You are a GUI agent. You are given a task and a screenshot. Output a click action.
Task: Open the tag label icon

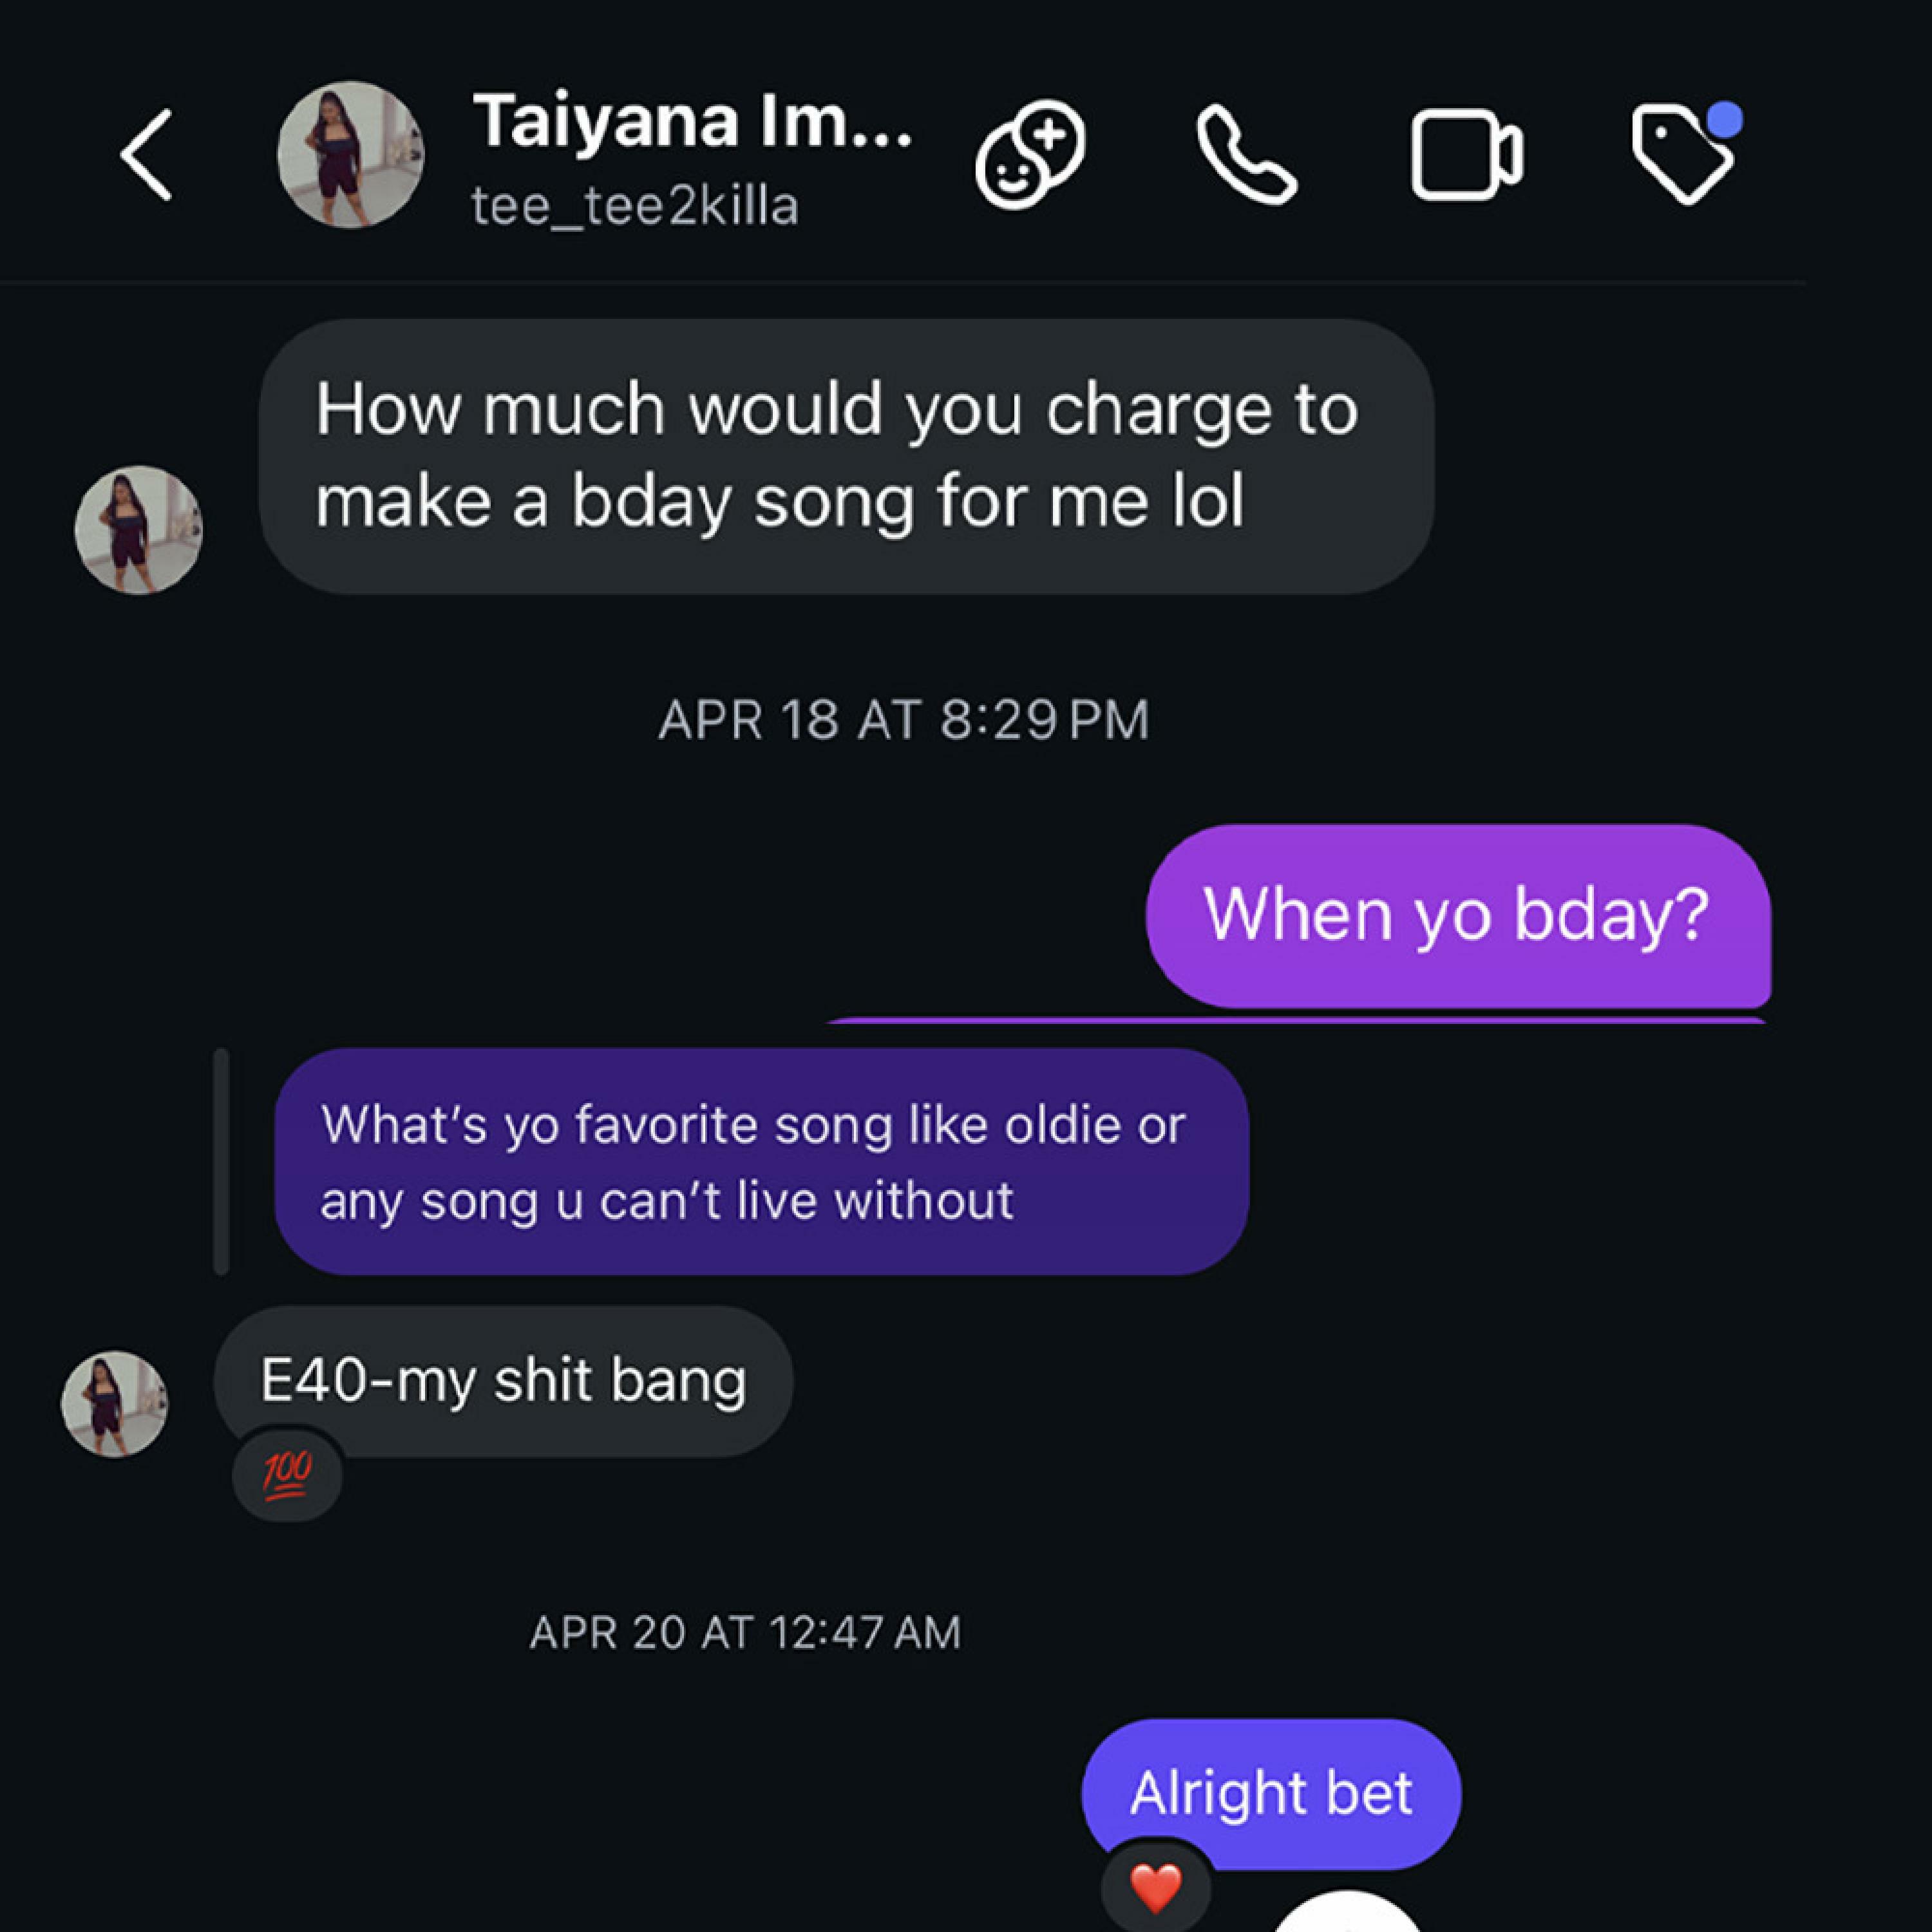pyautogui.click(x=1682, y=155)
